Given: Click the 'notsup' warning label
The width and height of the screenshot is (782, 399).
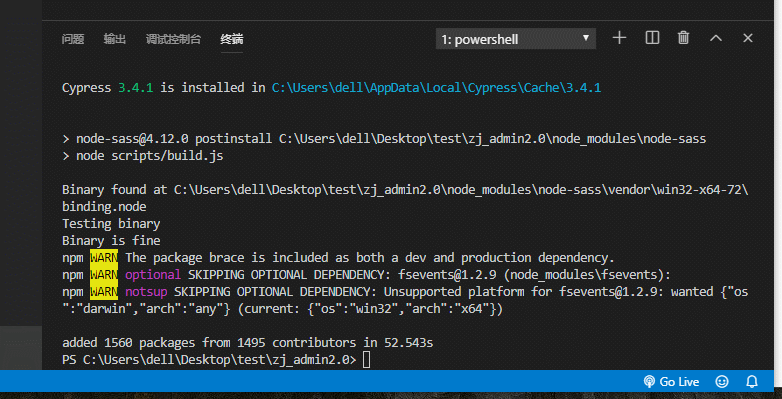Looking at the screenshot, I should pos(146,292).
